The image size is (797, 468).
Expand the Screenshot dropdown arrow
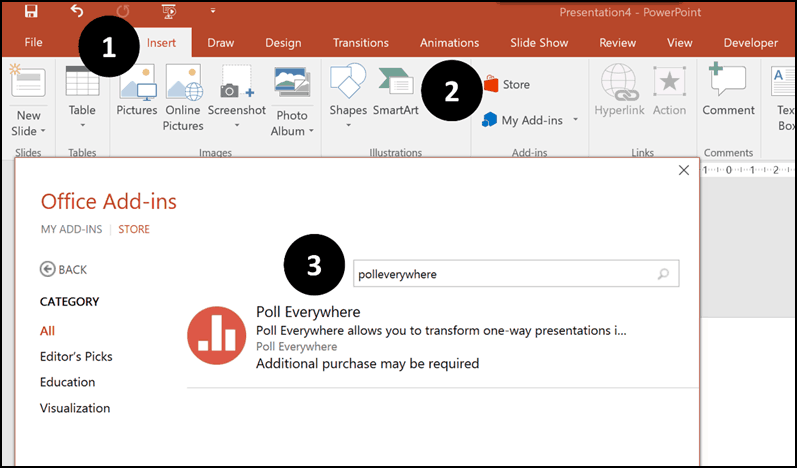coord(237,126)
